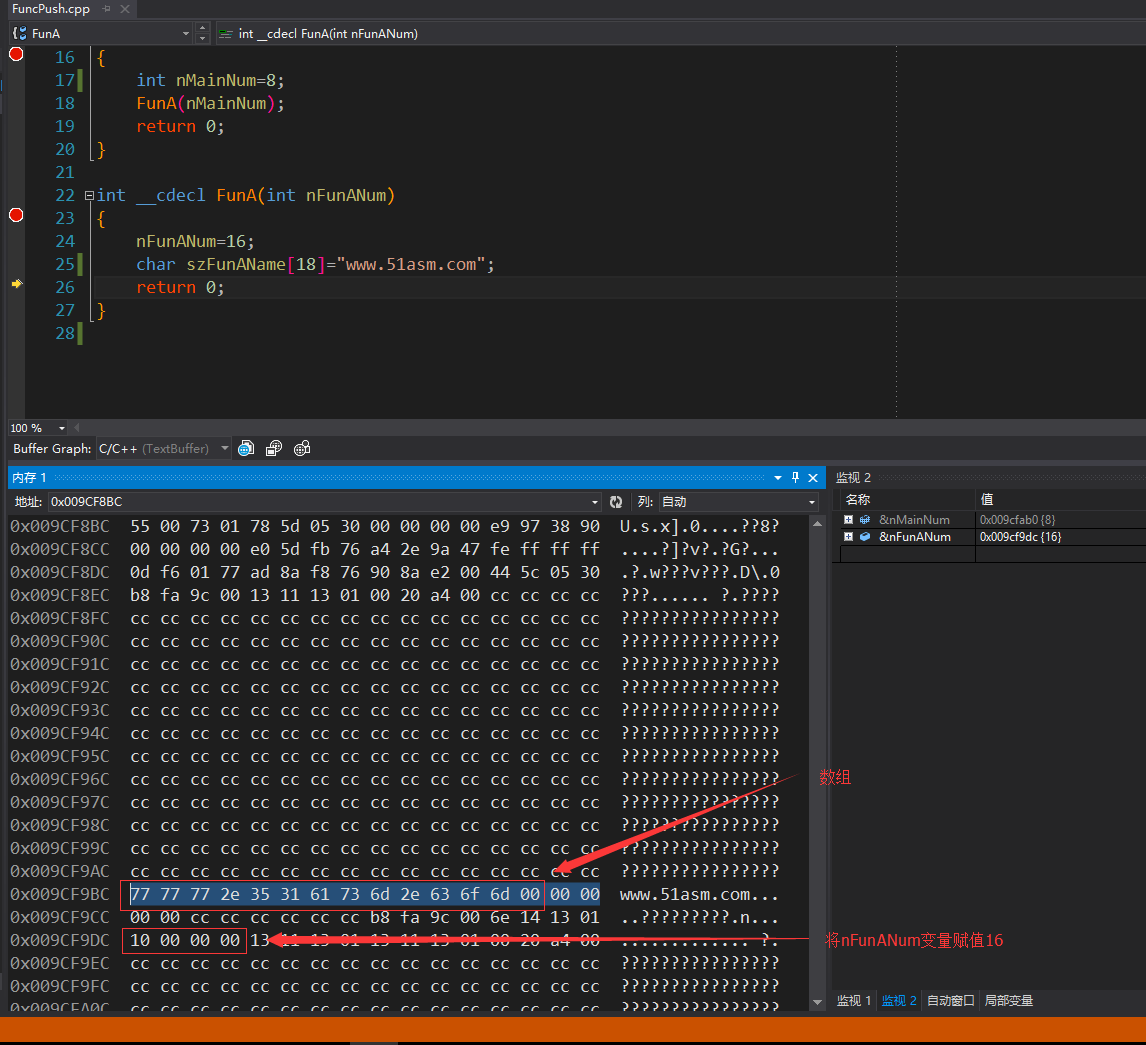
Task: Switch to the 监视 1 tab
Action: coord(853,1001)
